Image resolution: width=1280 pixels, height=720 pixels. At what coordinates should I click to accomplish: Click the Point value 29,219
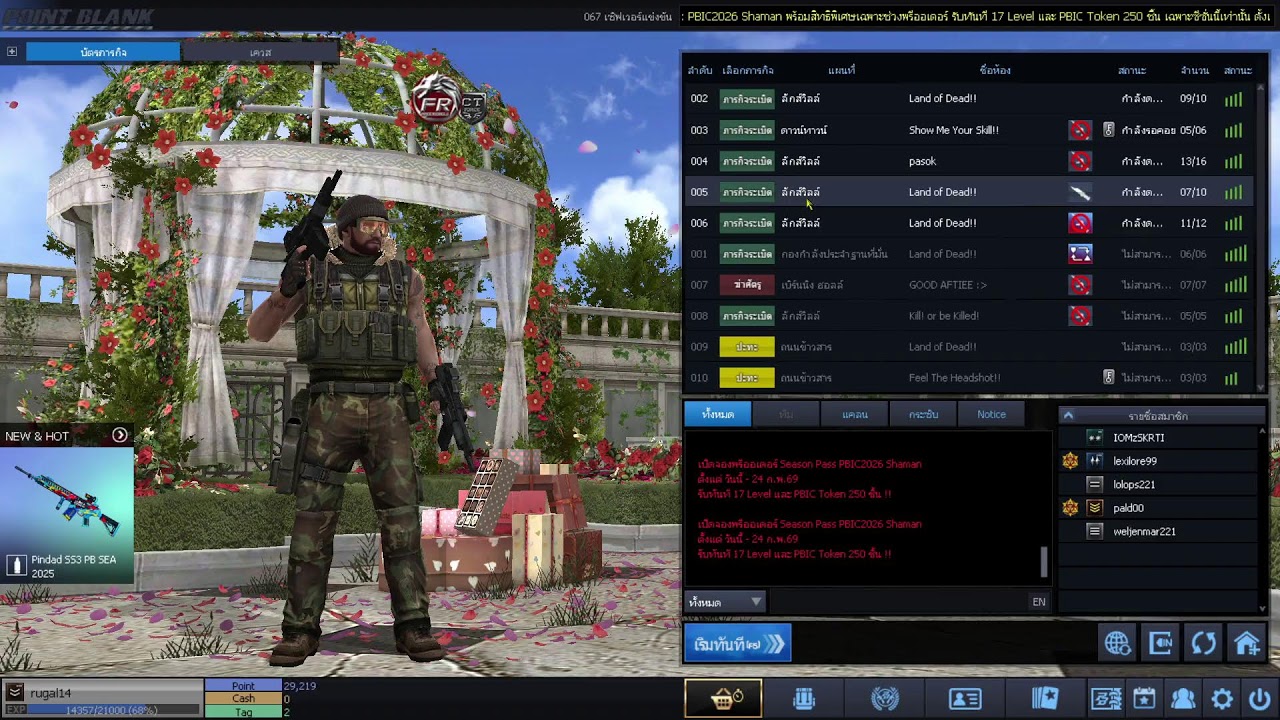[300, 686]
